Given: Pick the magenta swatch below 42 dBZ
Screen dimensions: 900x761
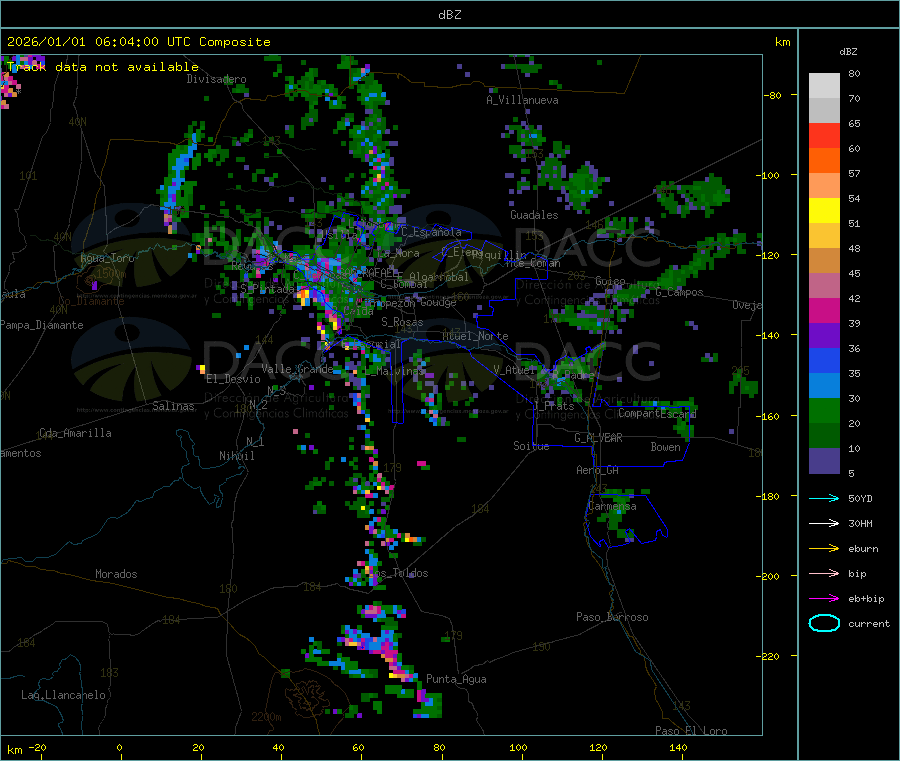Looking at the screenshot, I should 824,310.
